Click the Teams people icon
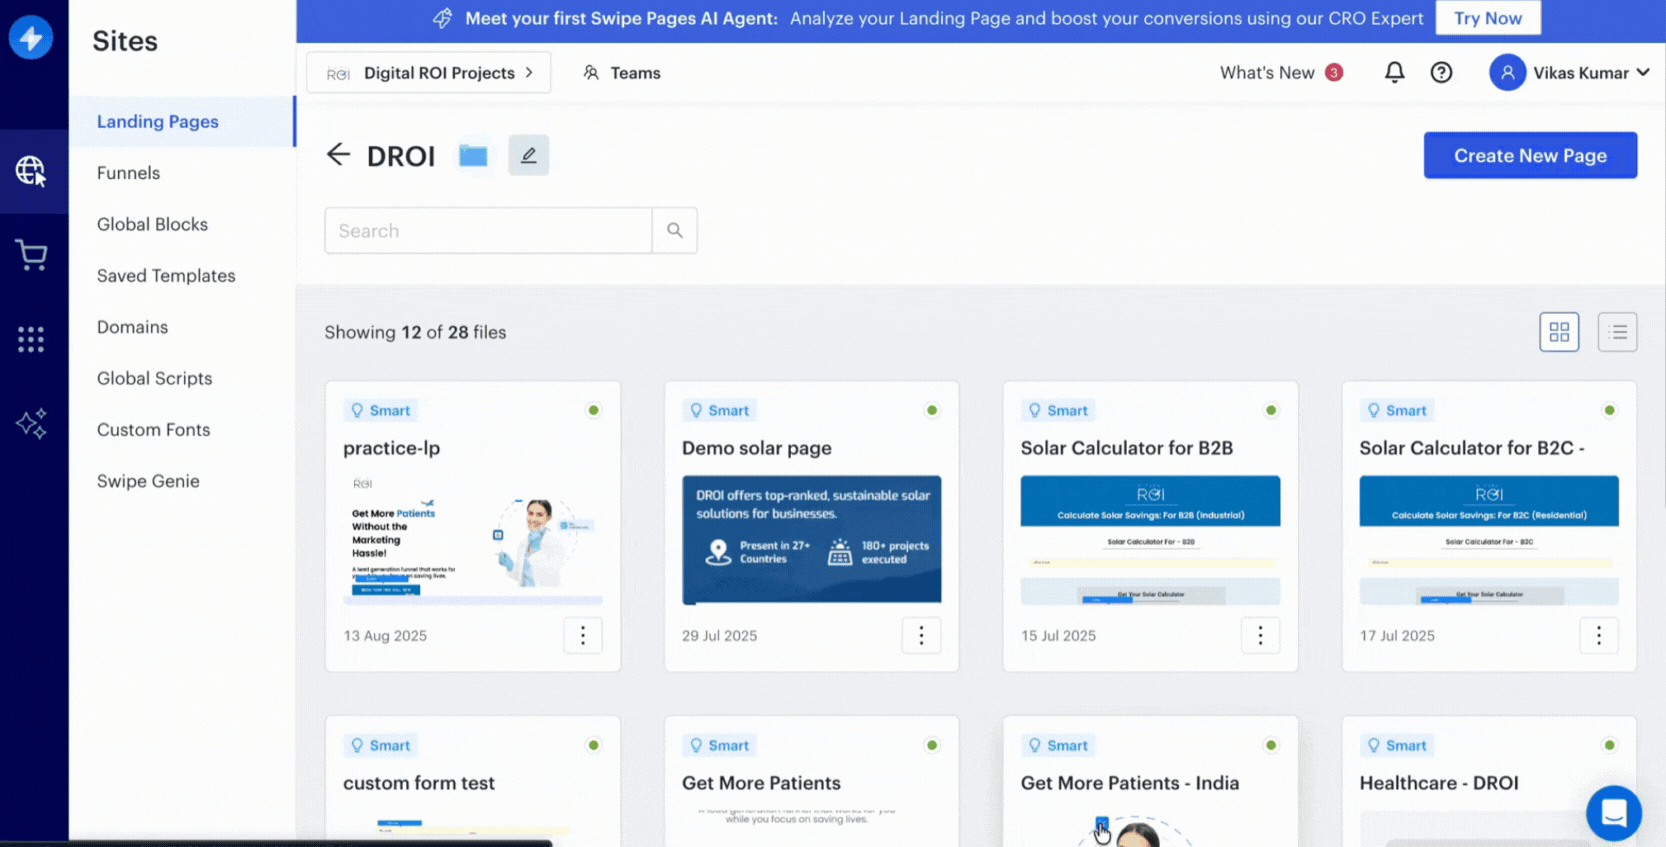This screenshot has width=1666, height=847. click(591, 73)
